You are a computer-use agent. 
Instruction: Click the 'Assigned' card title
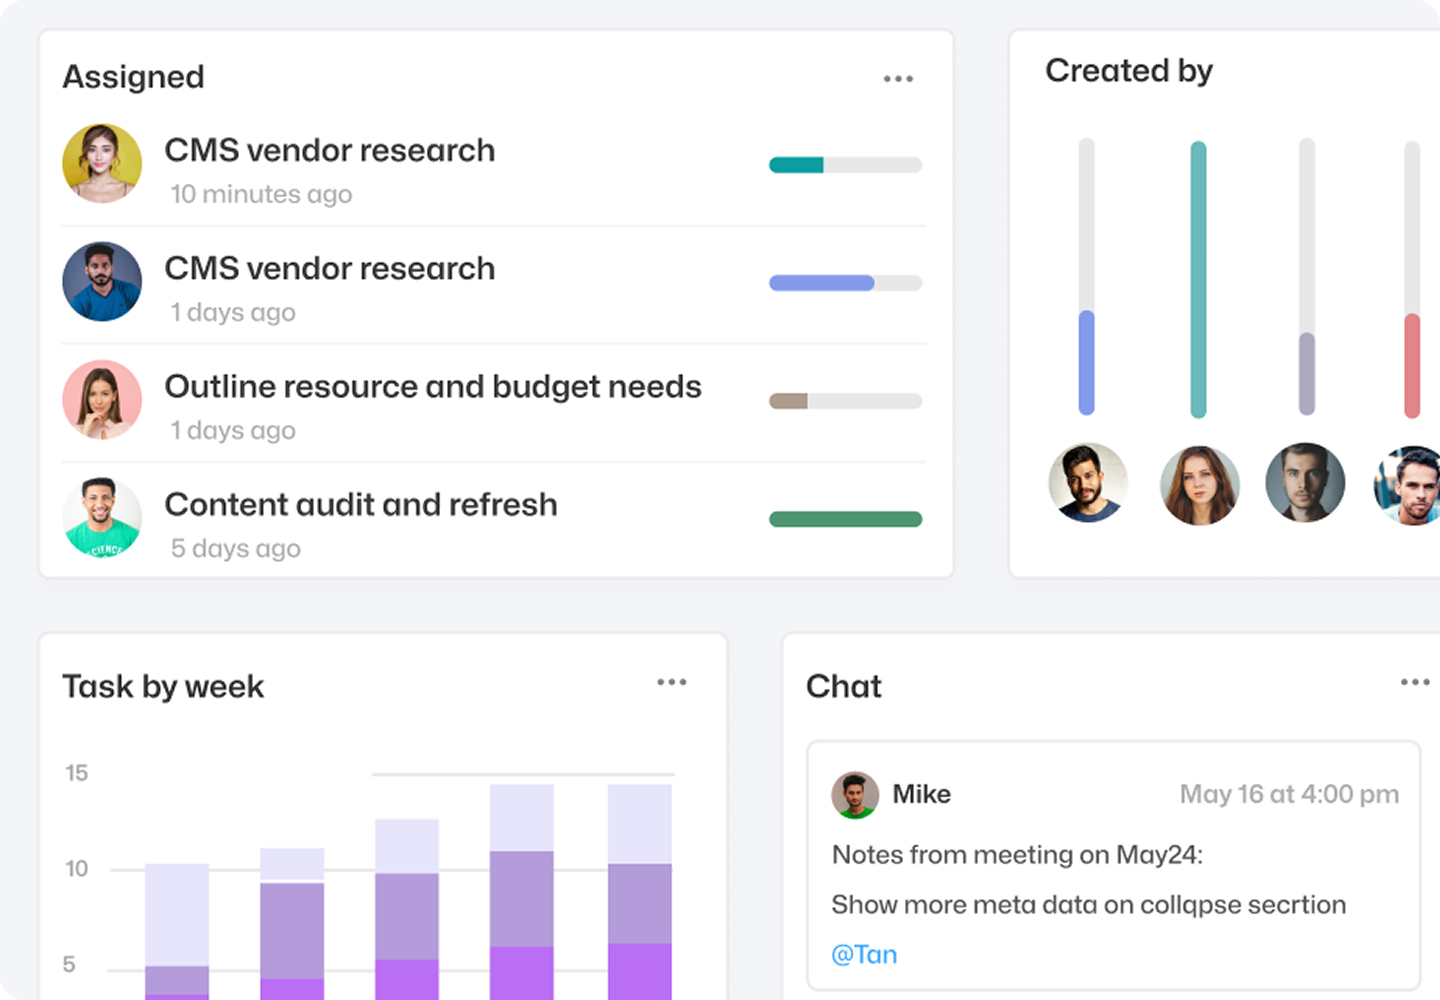point(133,77)
